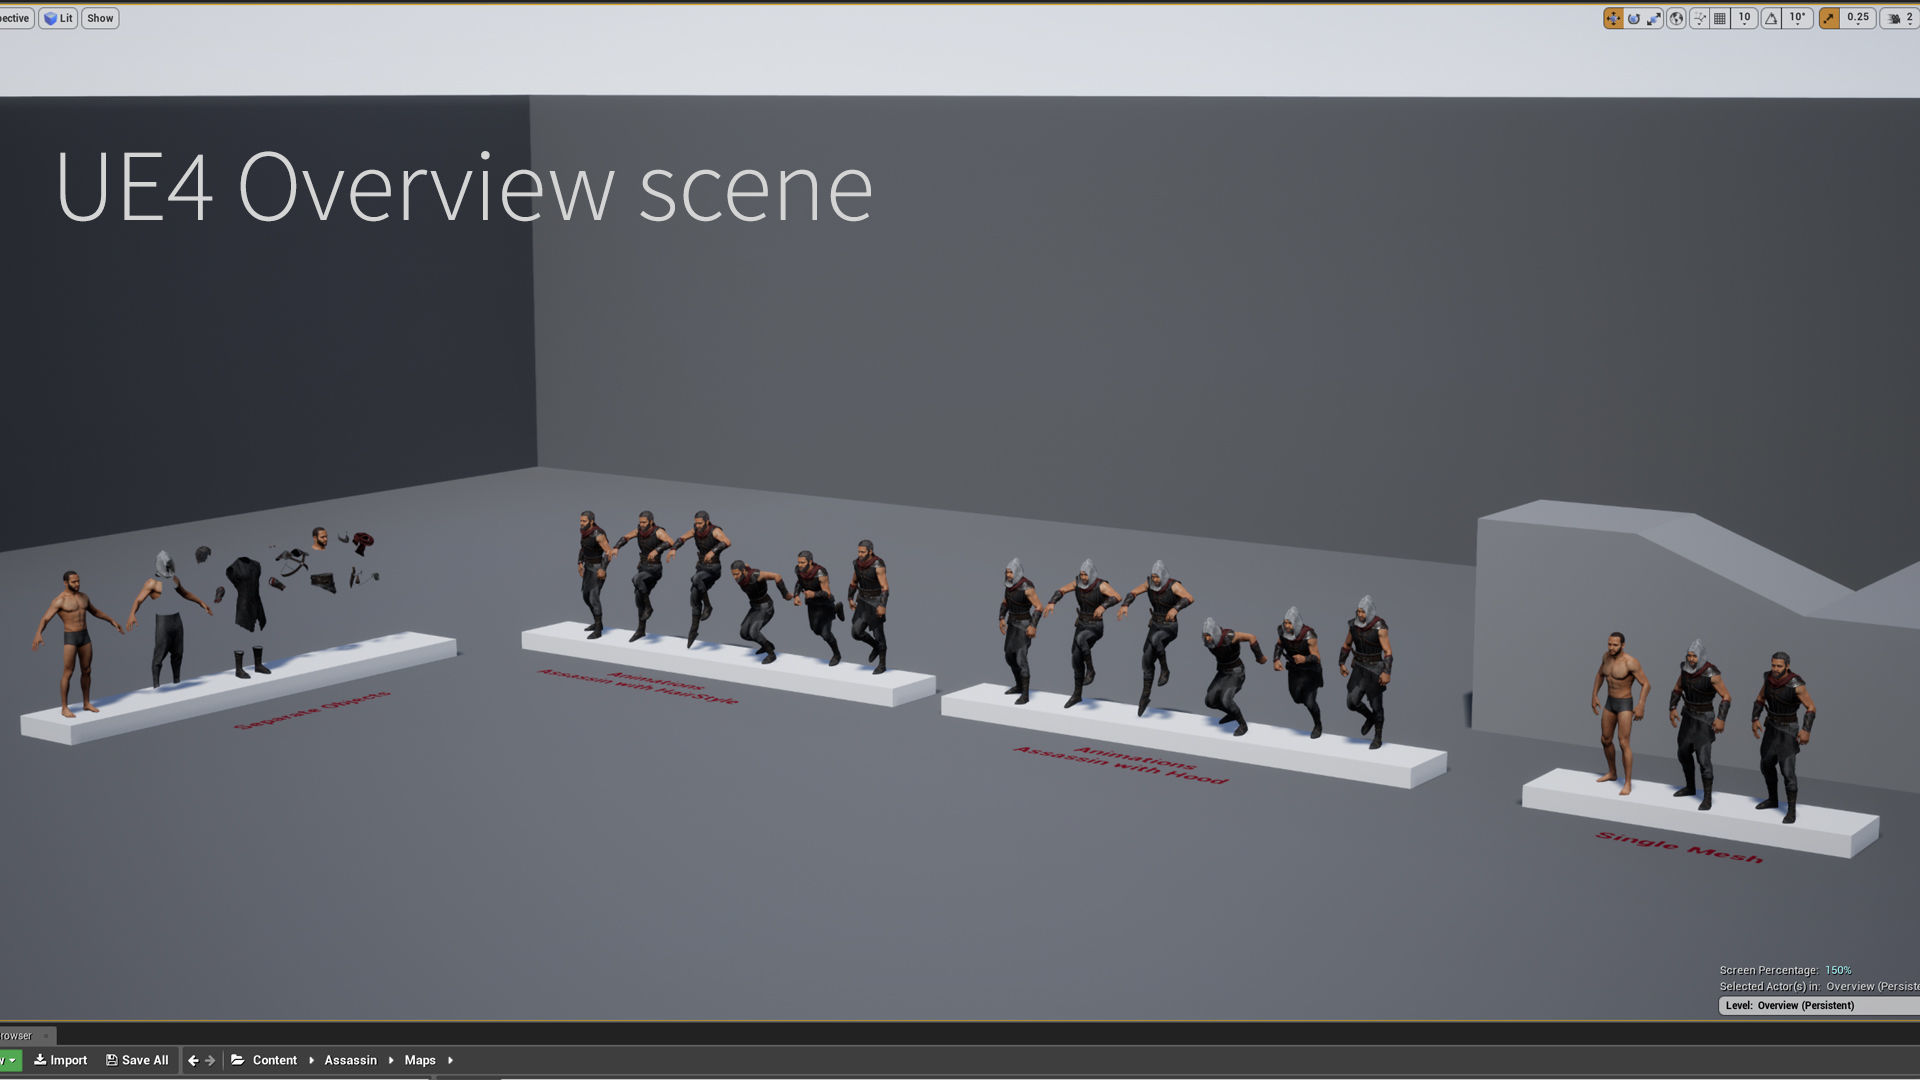Go forward in Content Browser history
The height and width of the screenshot is (1080, 1920).
(210, 1060)
